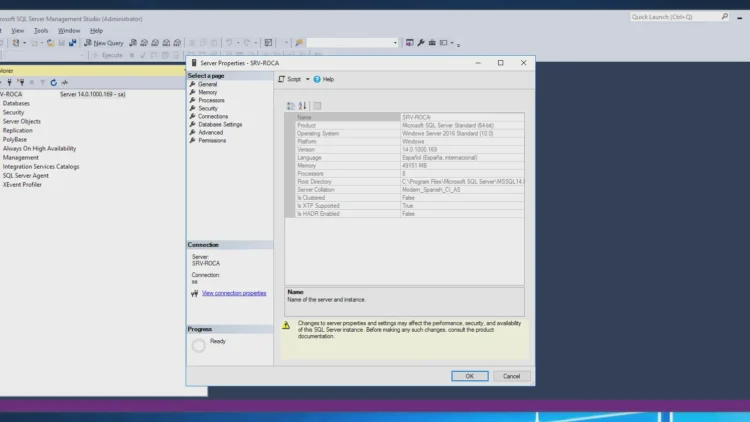The width and height of the screenshot is (750, 422).
Task: Select the Databases node in Object Explorer
Action: pos(16,103)
